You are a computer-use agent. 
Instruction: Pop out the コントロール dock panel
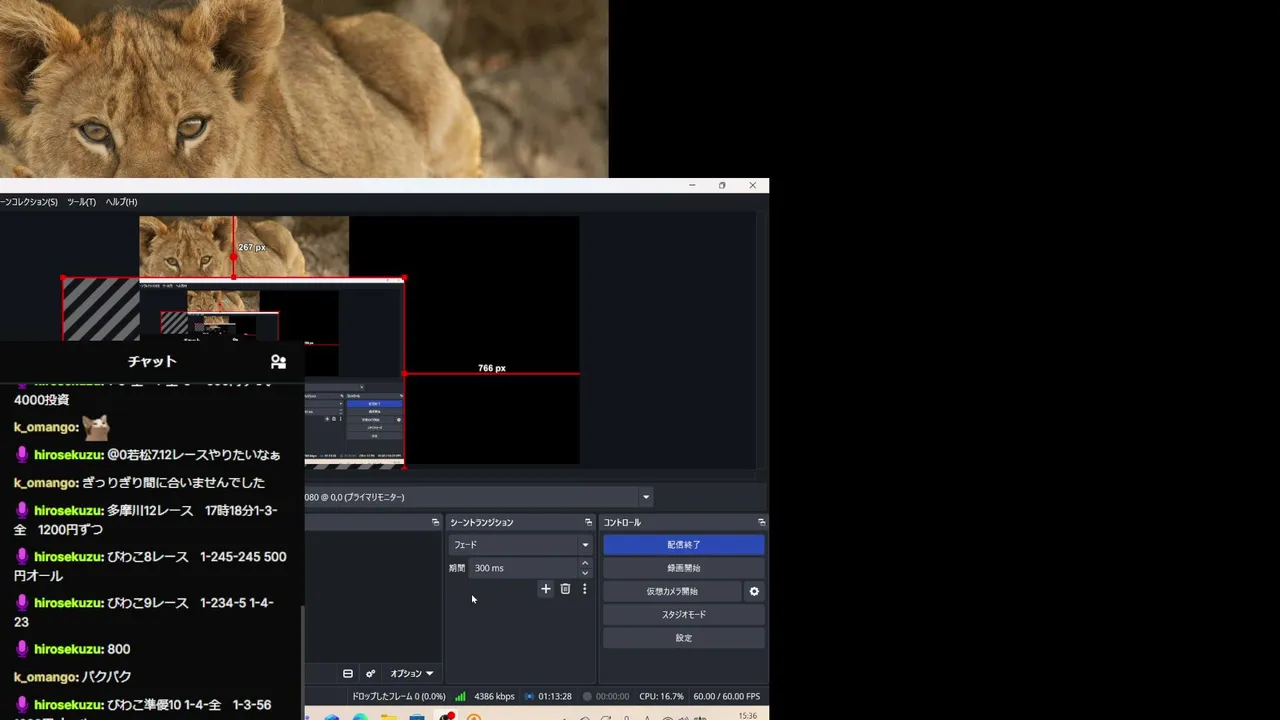pos(762,522)
